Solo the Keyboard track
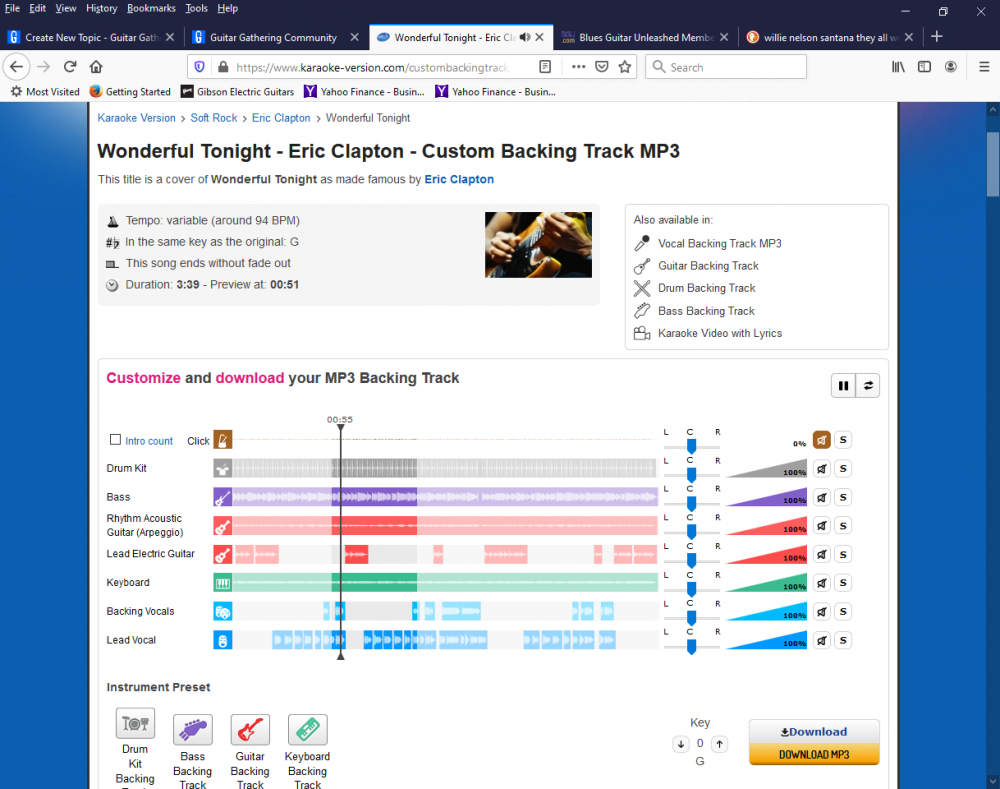The height and width of the screenshot is (789, 1000). coord(843,583)
